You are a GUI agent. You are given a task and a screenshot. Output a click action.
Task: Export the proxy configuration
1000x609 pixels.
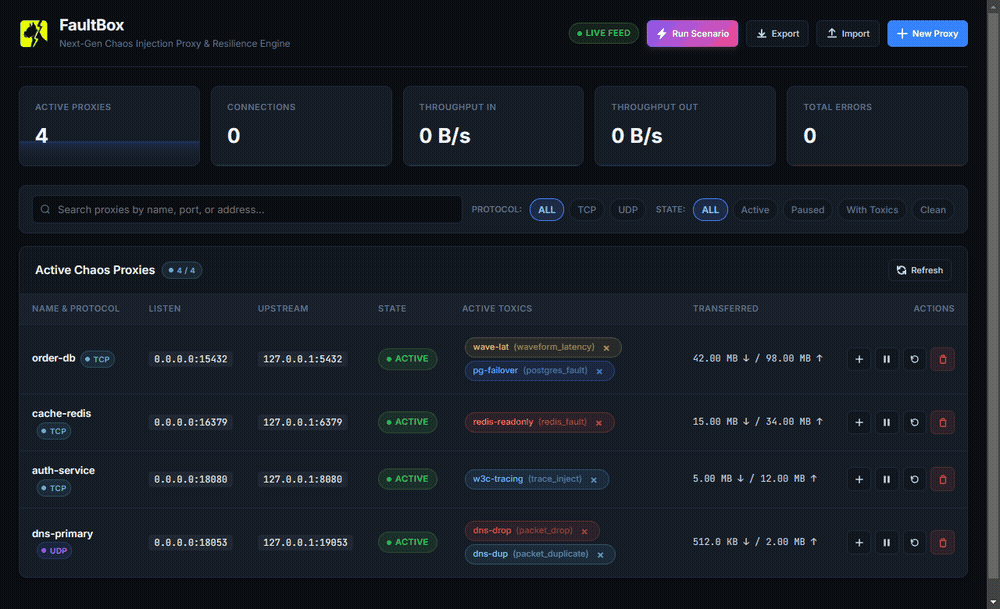(x=777, y=33)
